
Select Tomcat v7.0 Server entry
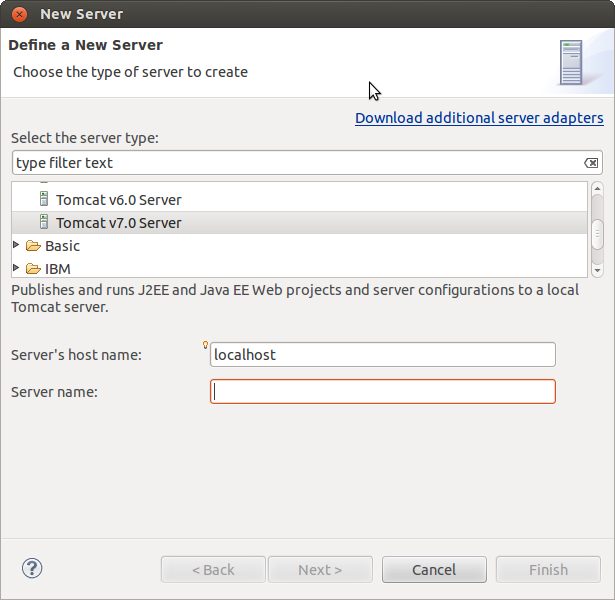click(x=118, y=222)
